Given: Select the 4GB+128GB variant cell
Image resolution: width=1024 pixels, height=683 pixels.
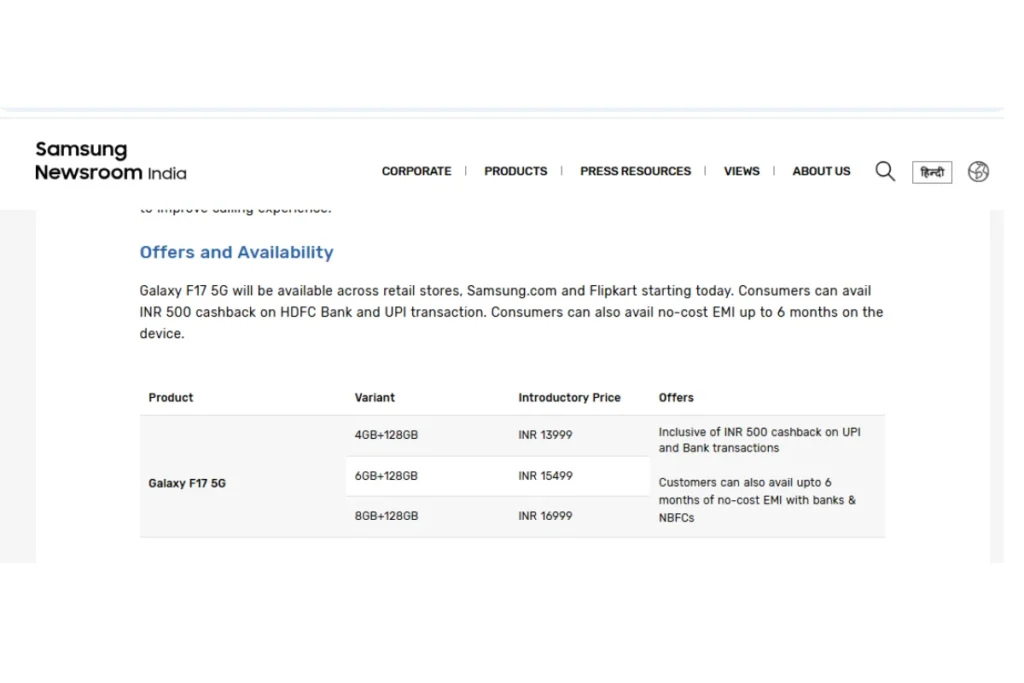Looking at the screenshot, I should tap(386, 435).
